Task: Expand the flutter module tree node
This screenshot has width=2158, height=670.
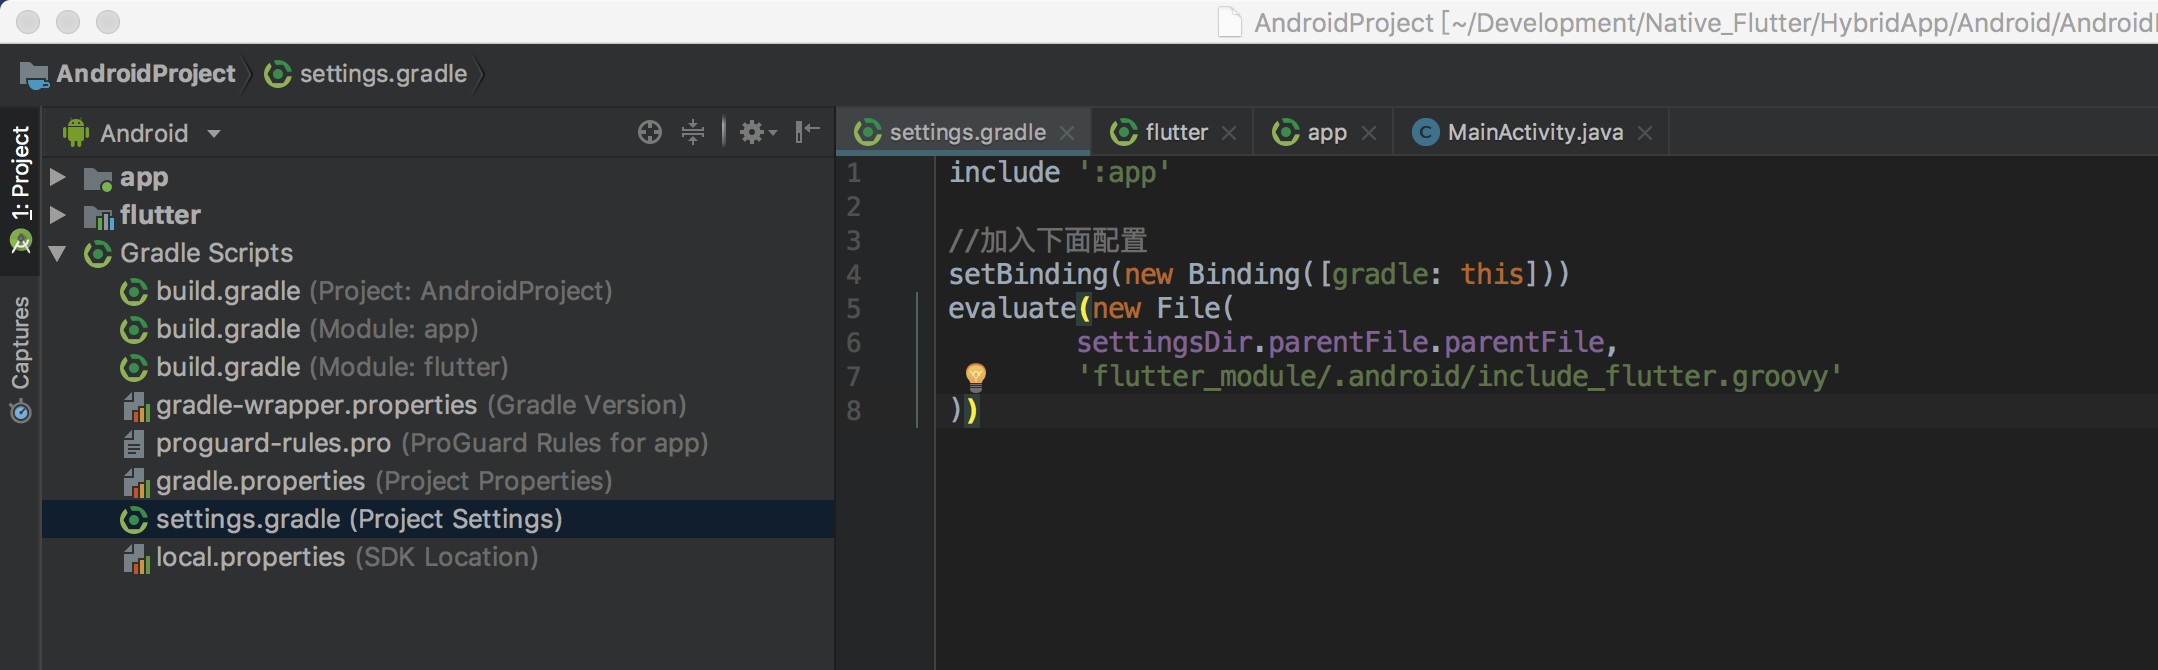Action: [x=58, y=215]
